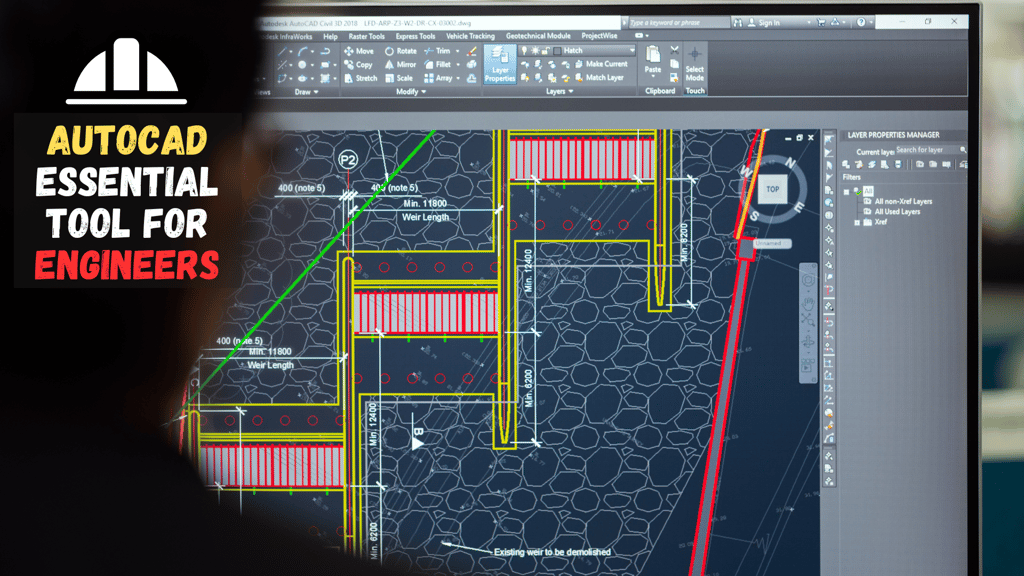Toggle layer on/off lightbulb icon

524,50
